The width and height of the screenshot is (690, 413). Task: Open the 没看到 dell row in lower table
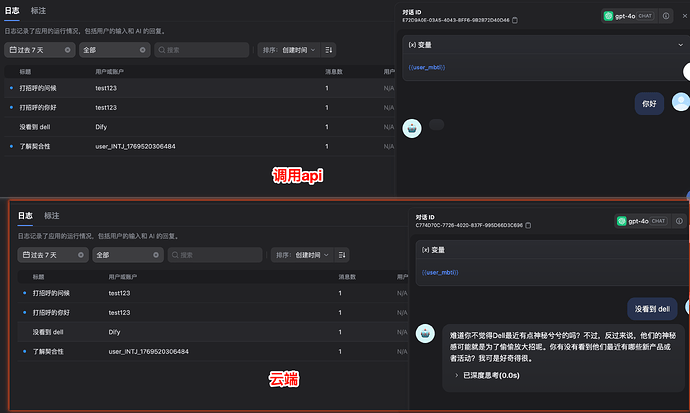pos(212,332)
